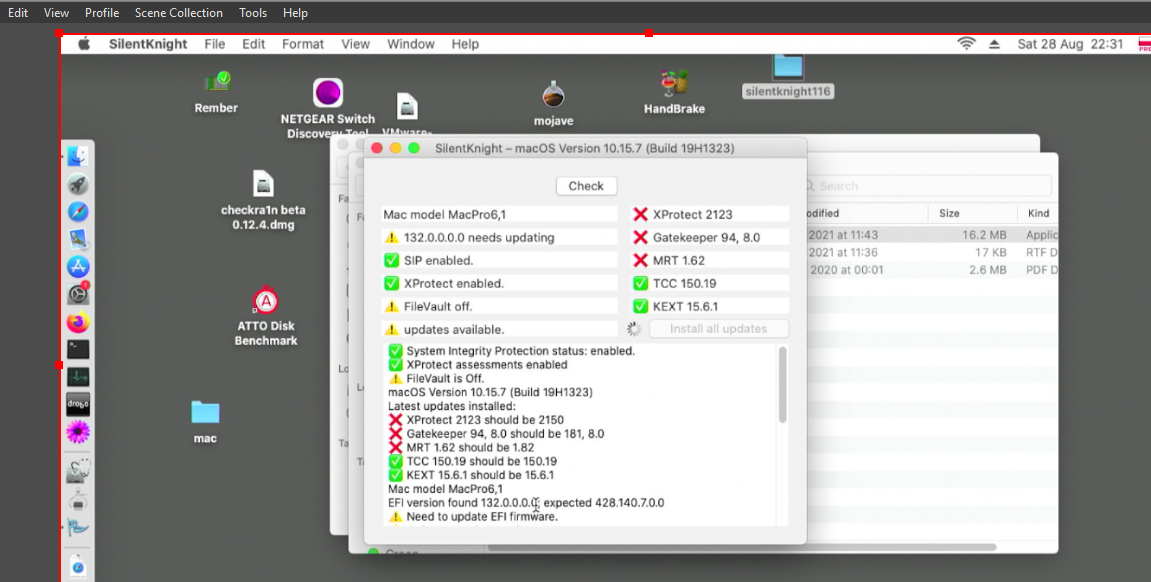Click the date and time in menu bar
1151x582 pixels.
click(1070, 44)
